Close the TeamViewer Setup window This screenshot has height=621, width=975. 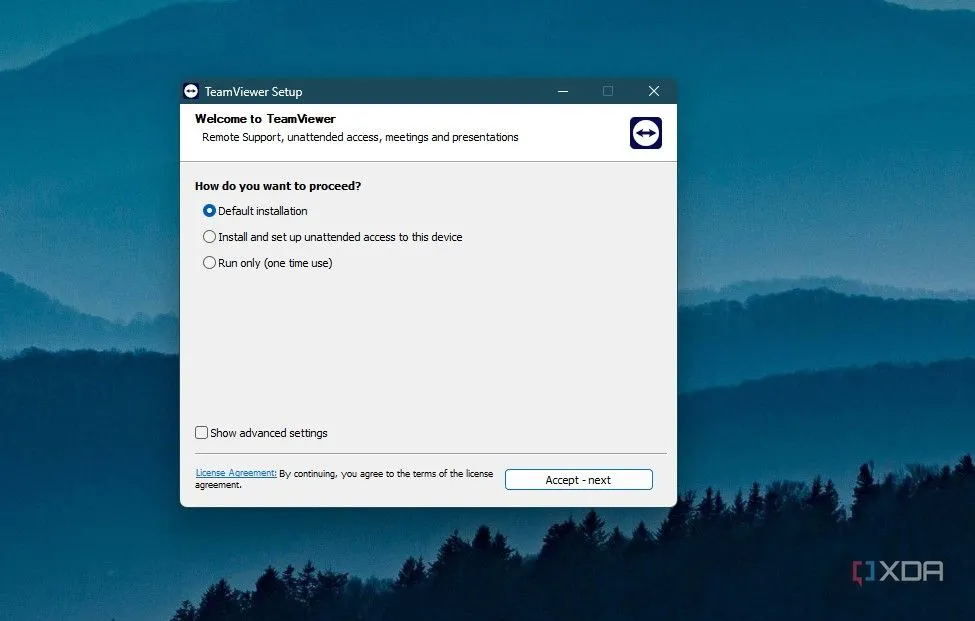tap(654, 91)
